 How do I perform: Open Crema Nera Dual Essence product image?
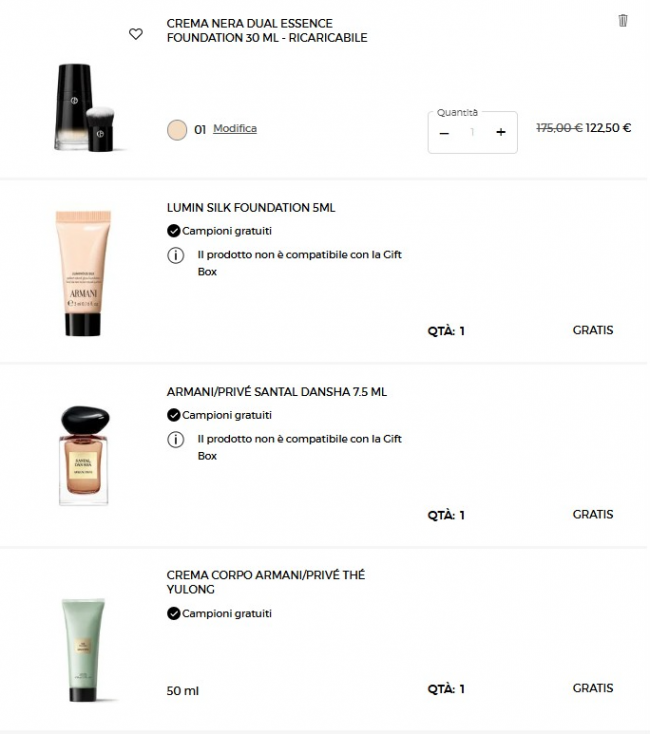85,107
